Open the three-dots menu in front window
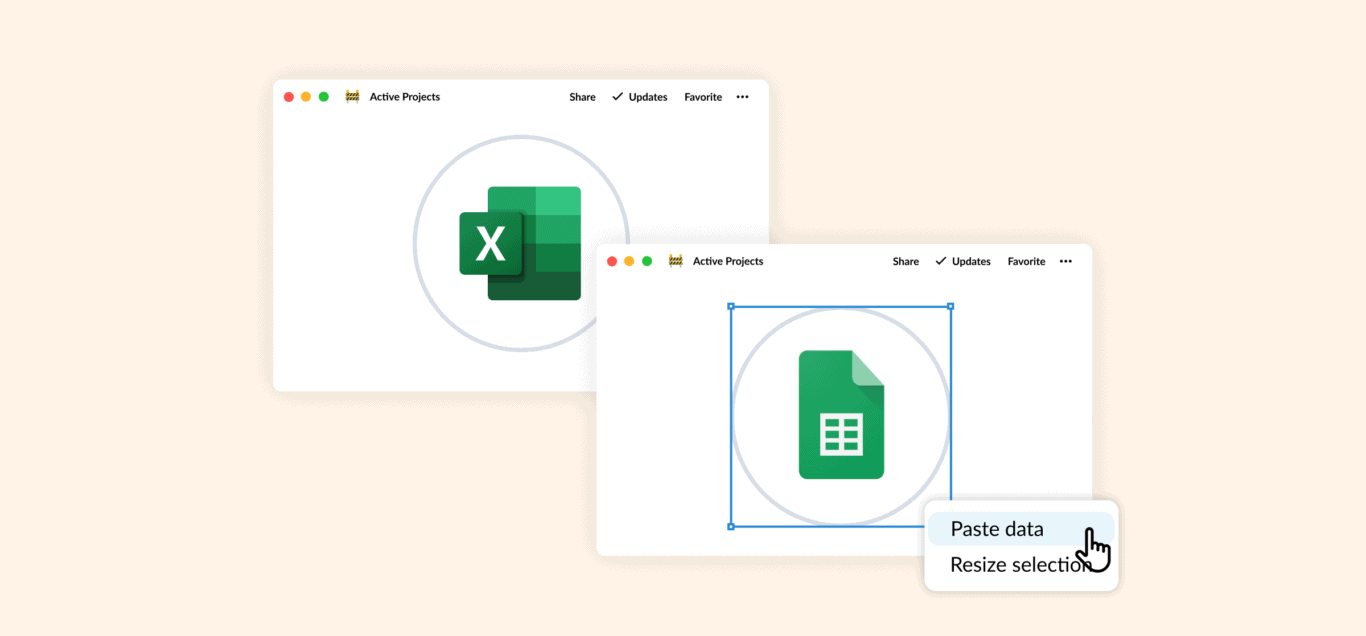 click(x=1065, y=261)
